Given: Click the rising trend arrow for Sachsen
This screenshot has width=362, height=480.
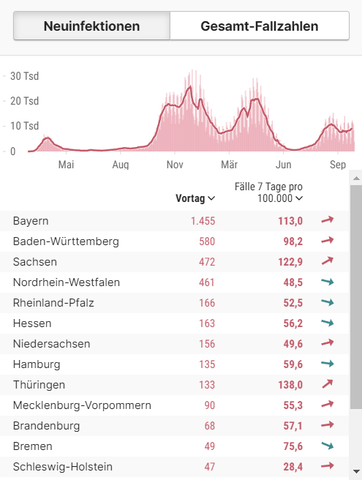Looking at the screenshot, I should click(327, 261).
